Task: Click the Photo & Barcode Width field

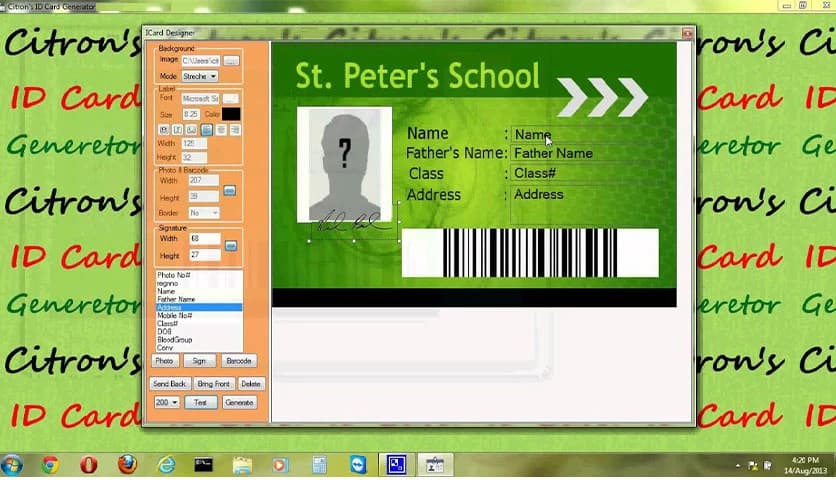Action: click(204, 180)
